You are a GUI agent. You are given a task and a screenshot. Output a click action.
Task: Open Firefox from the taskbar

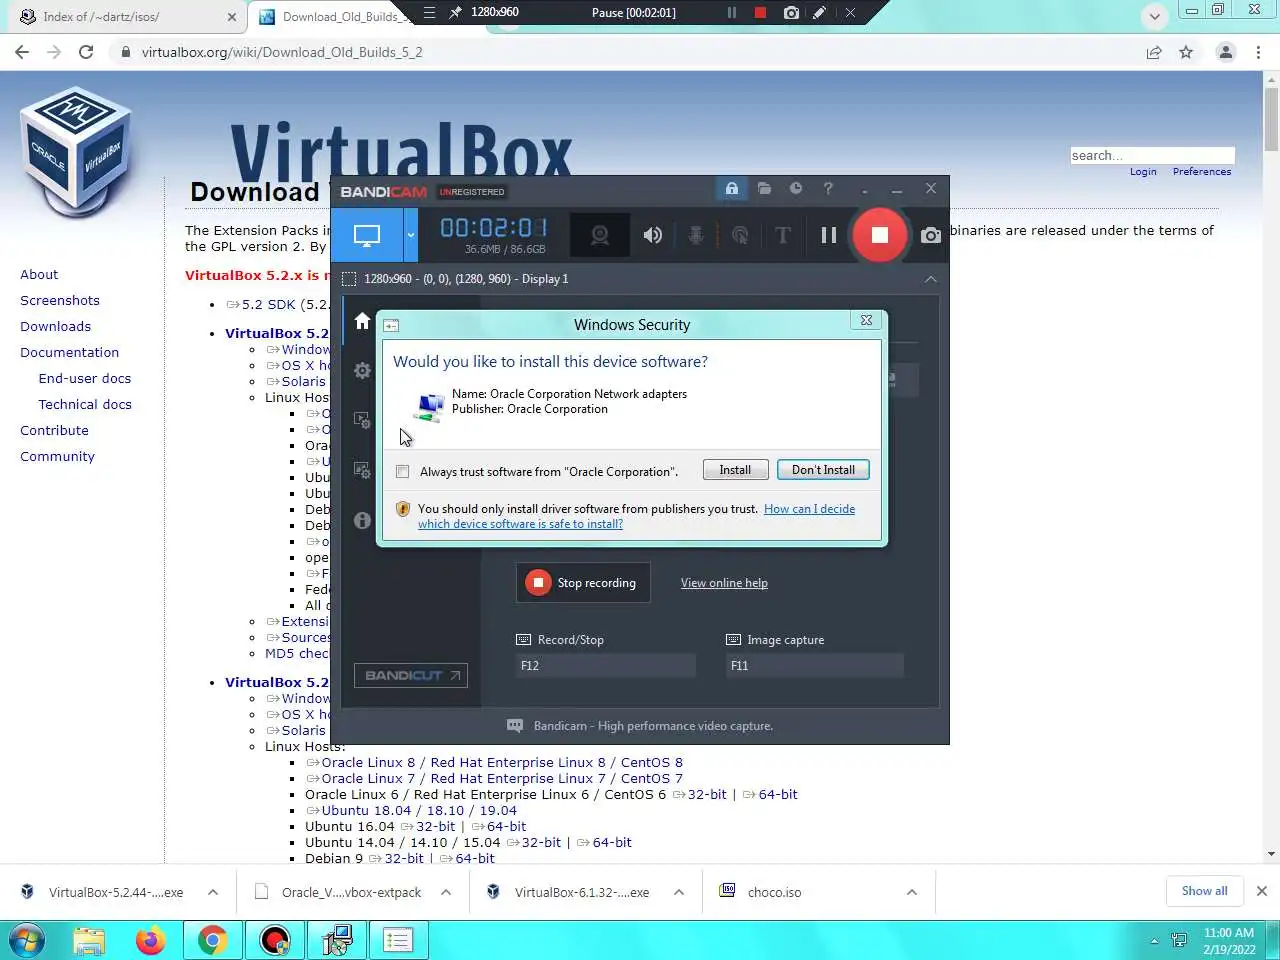click(x=150, y=940)
